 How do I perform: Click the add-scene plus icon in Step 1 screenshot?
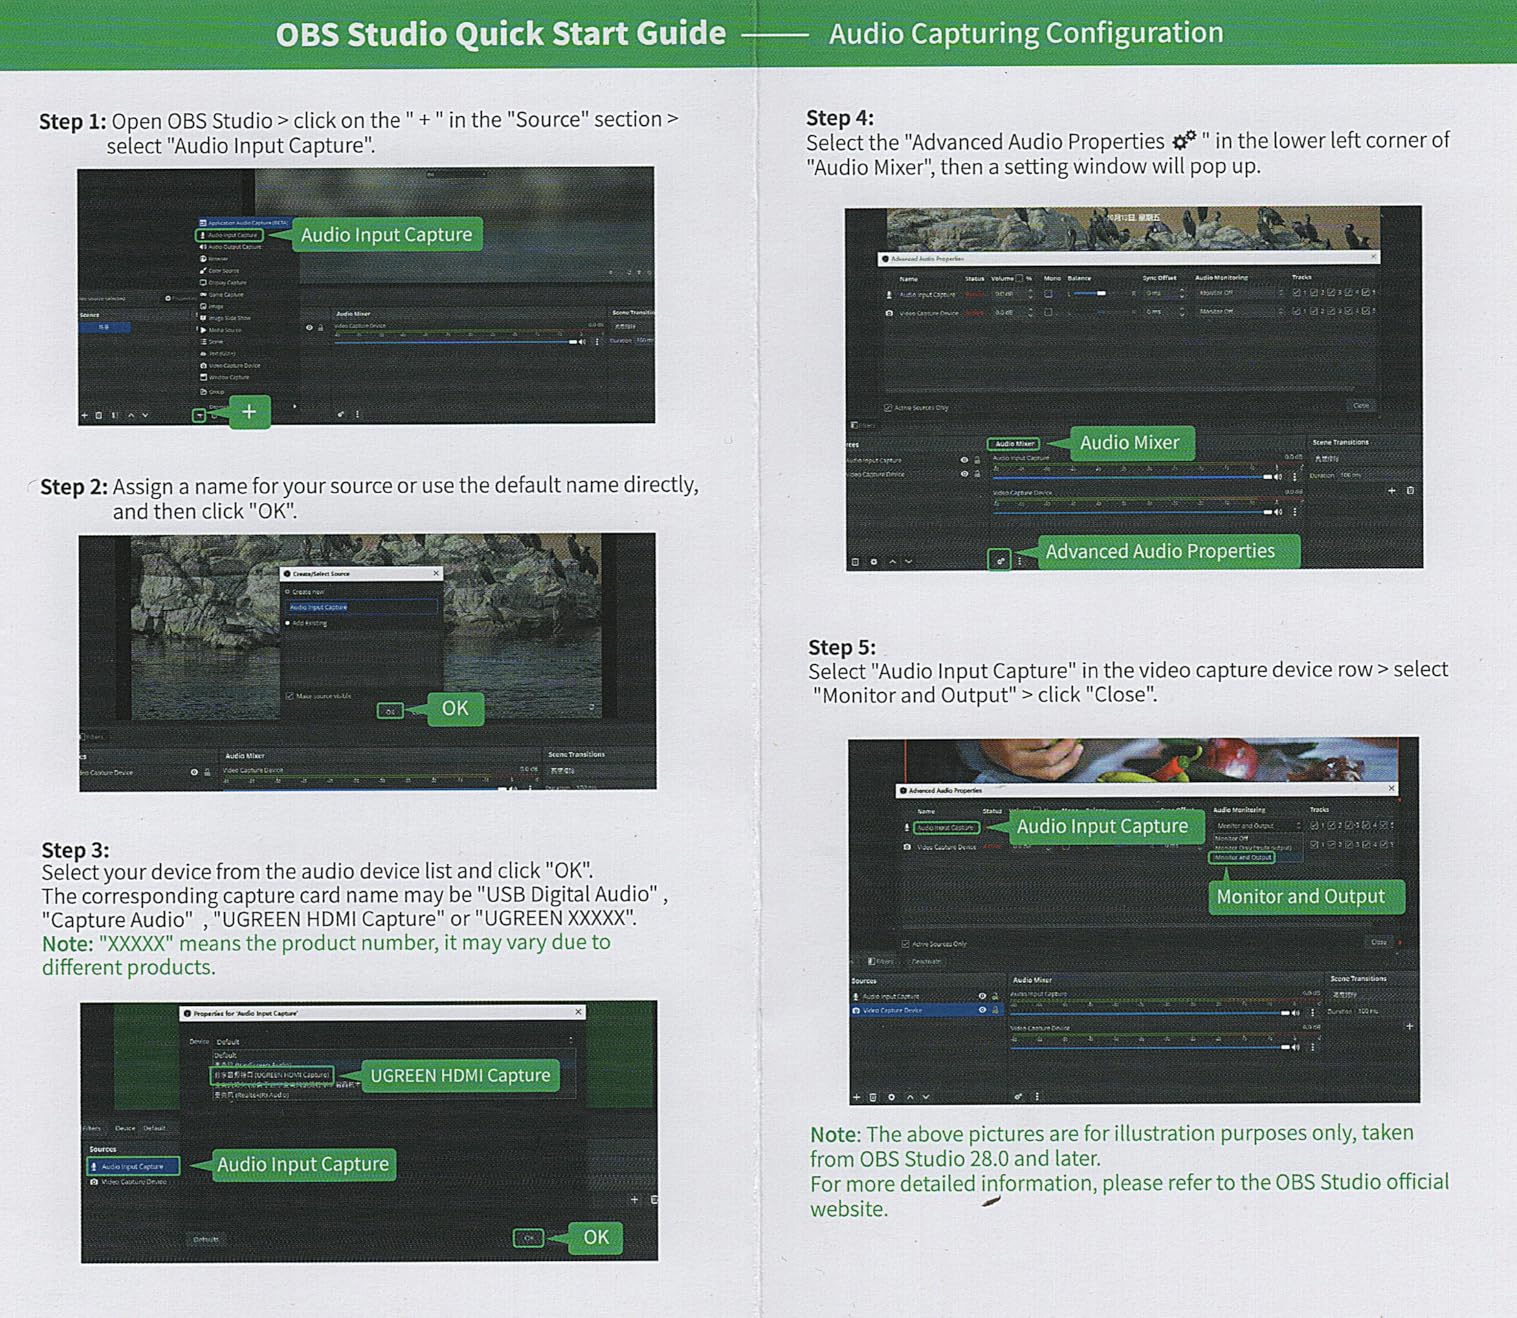[84, 415]
